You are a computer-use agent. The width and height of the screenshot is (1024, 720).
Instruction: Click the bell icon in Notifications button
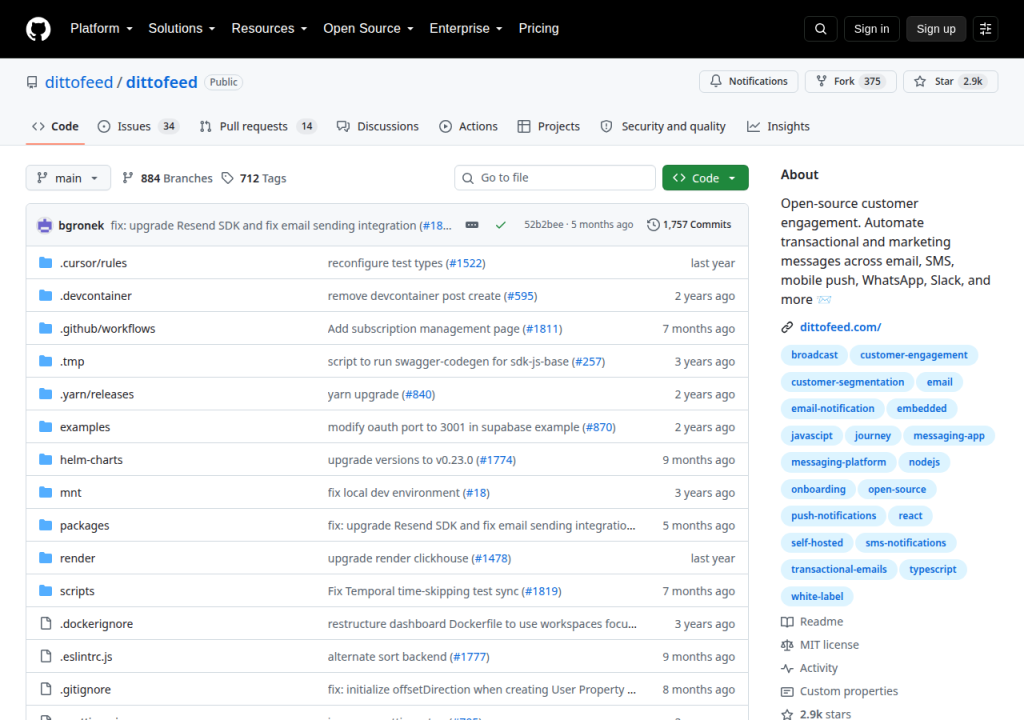(x=716, y=81)
